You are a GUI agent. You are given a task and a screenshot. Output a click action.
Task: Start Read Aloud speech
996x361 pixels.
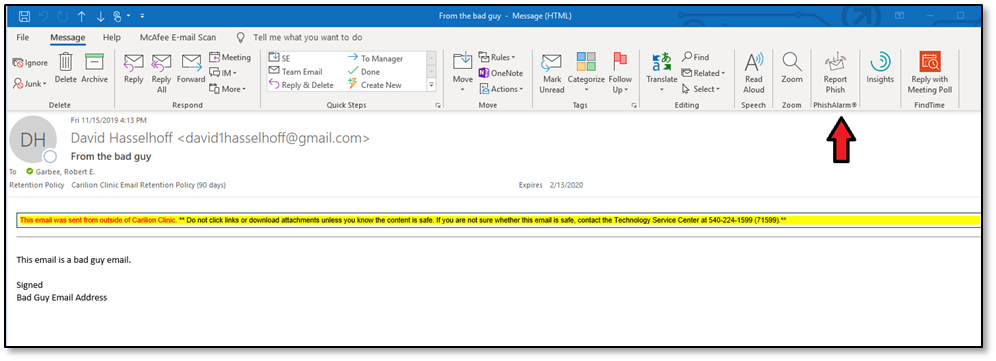(x=753, y=72)
